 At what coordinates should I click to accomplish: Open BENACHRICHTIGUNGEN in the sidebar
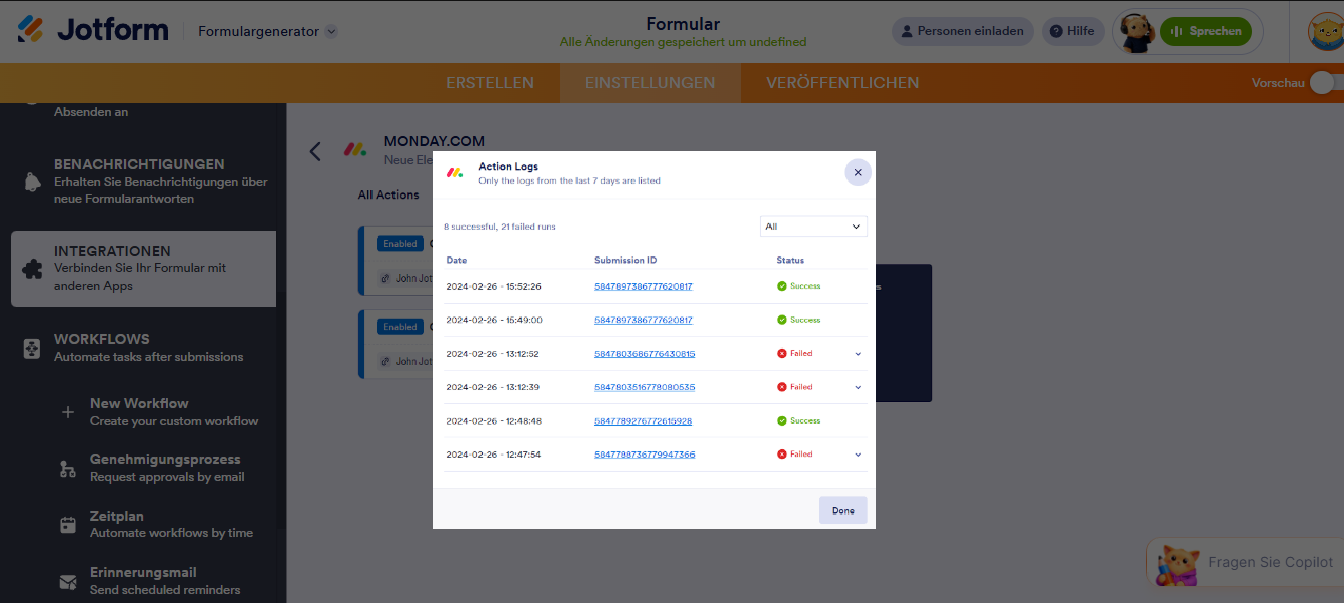(161, 180)
